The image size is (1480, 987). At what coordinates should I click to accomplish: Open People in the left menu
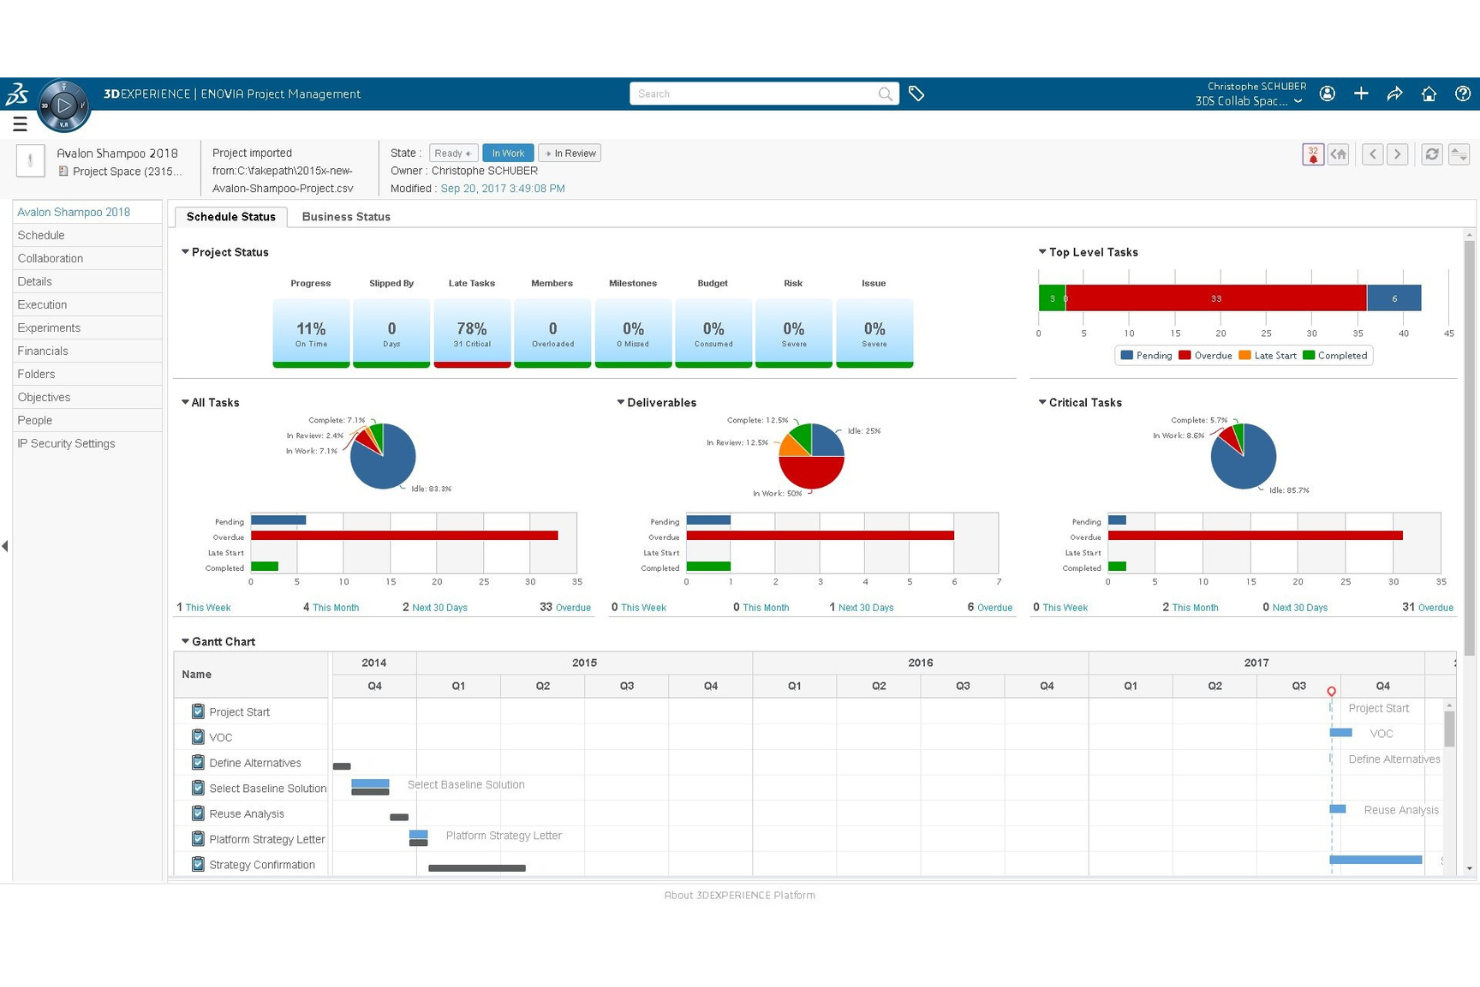pos(87,420)
